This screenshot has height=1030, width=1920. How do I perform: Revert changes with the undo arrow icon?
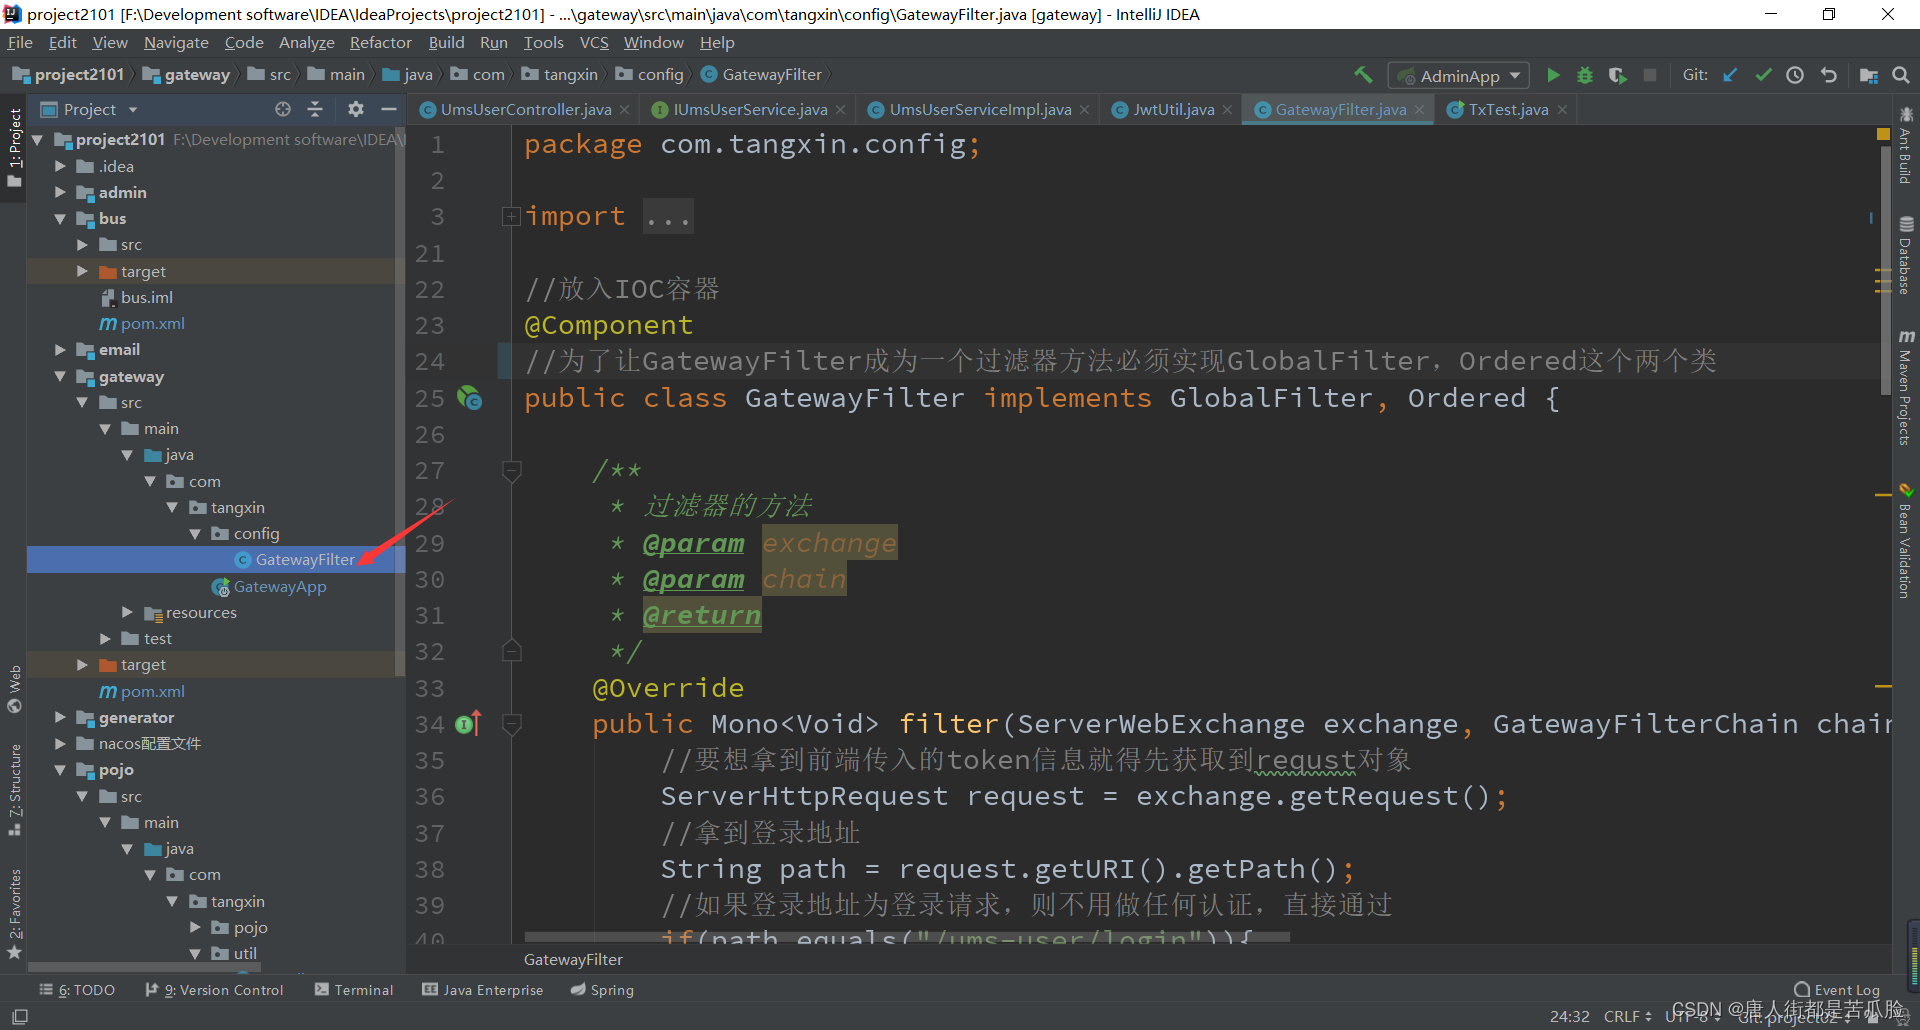point(1829,75)
